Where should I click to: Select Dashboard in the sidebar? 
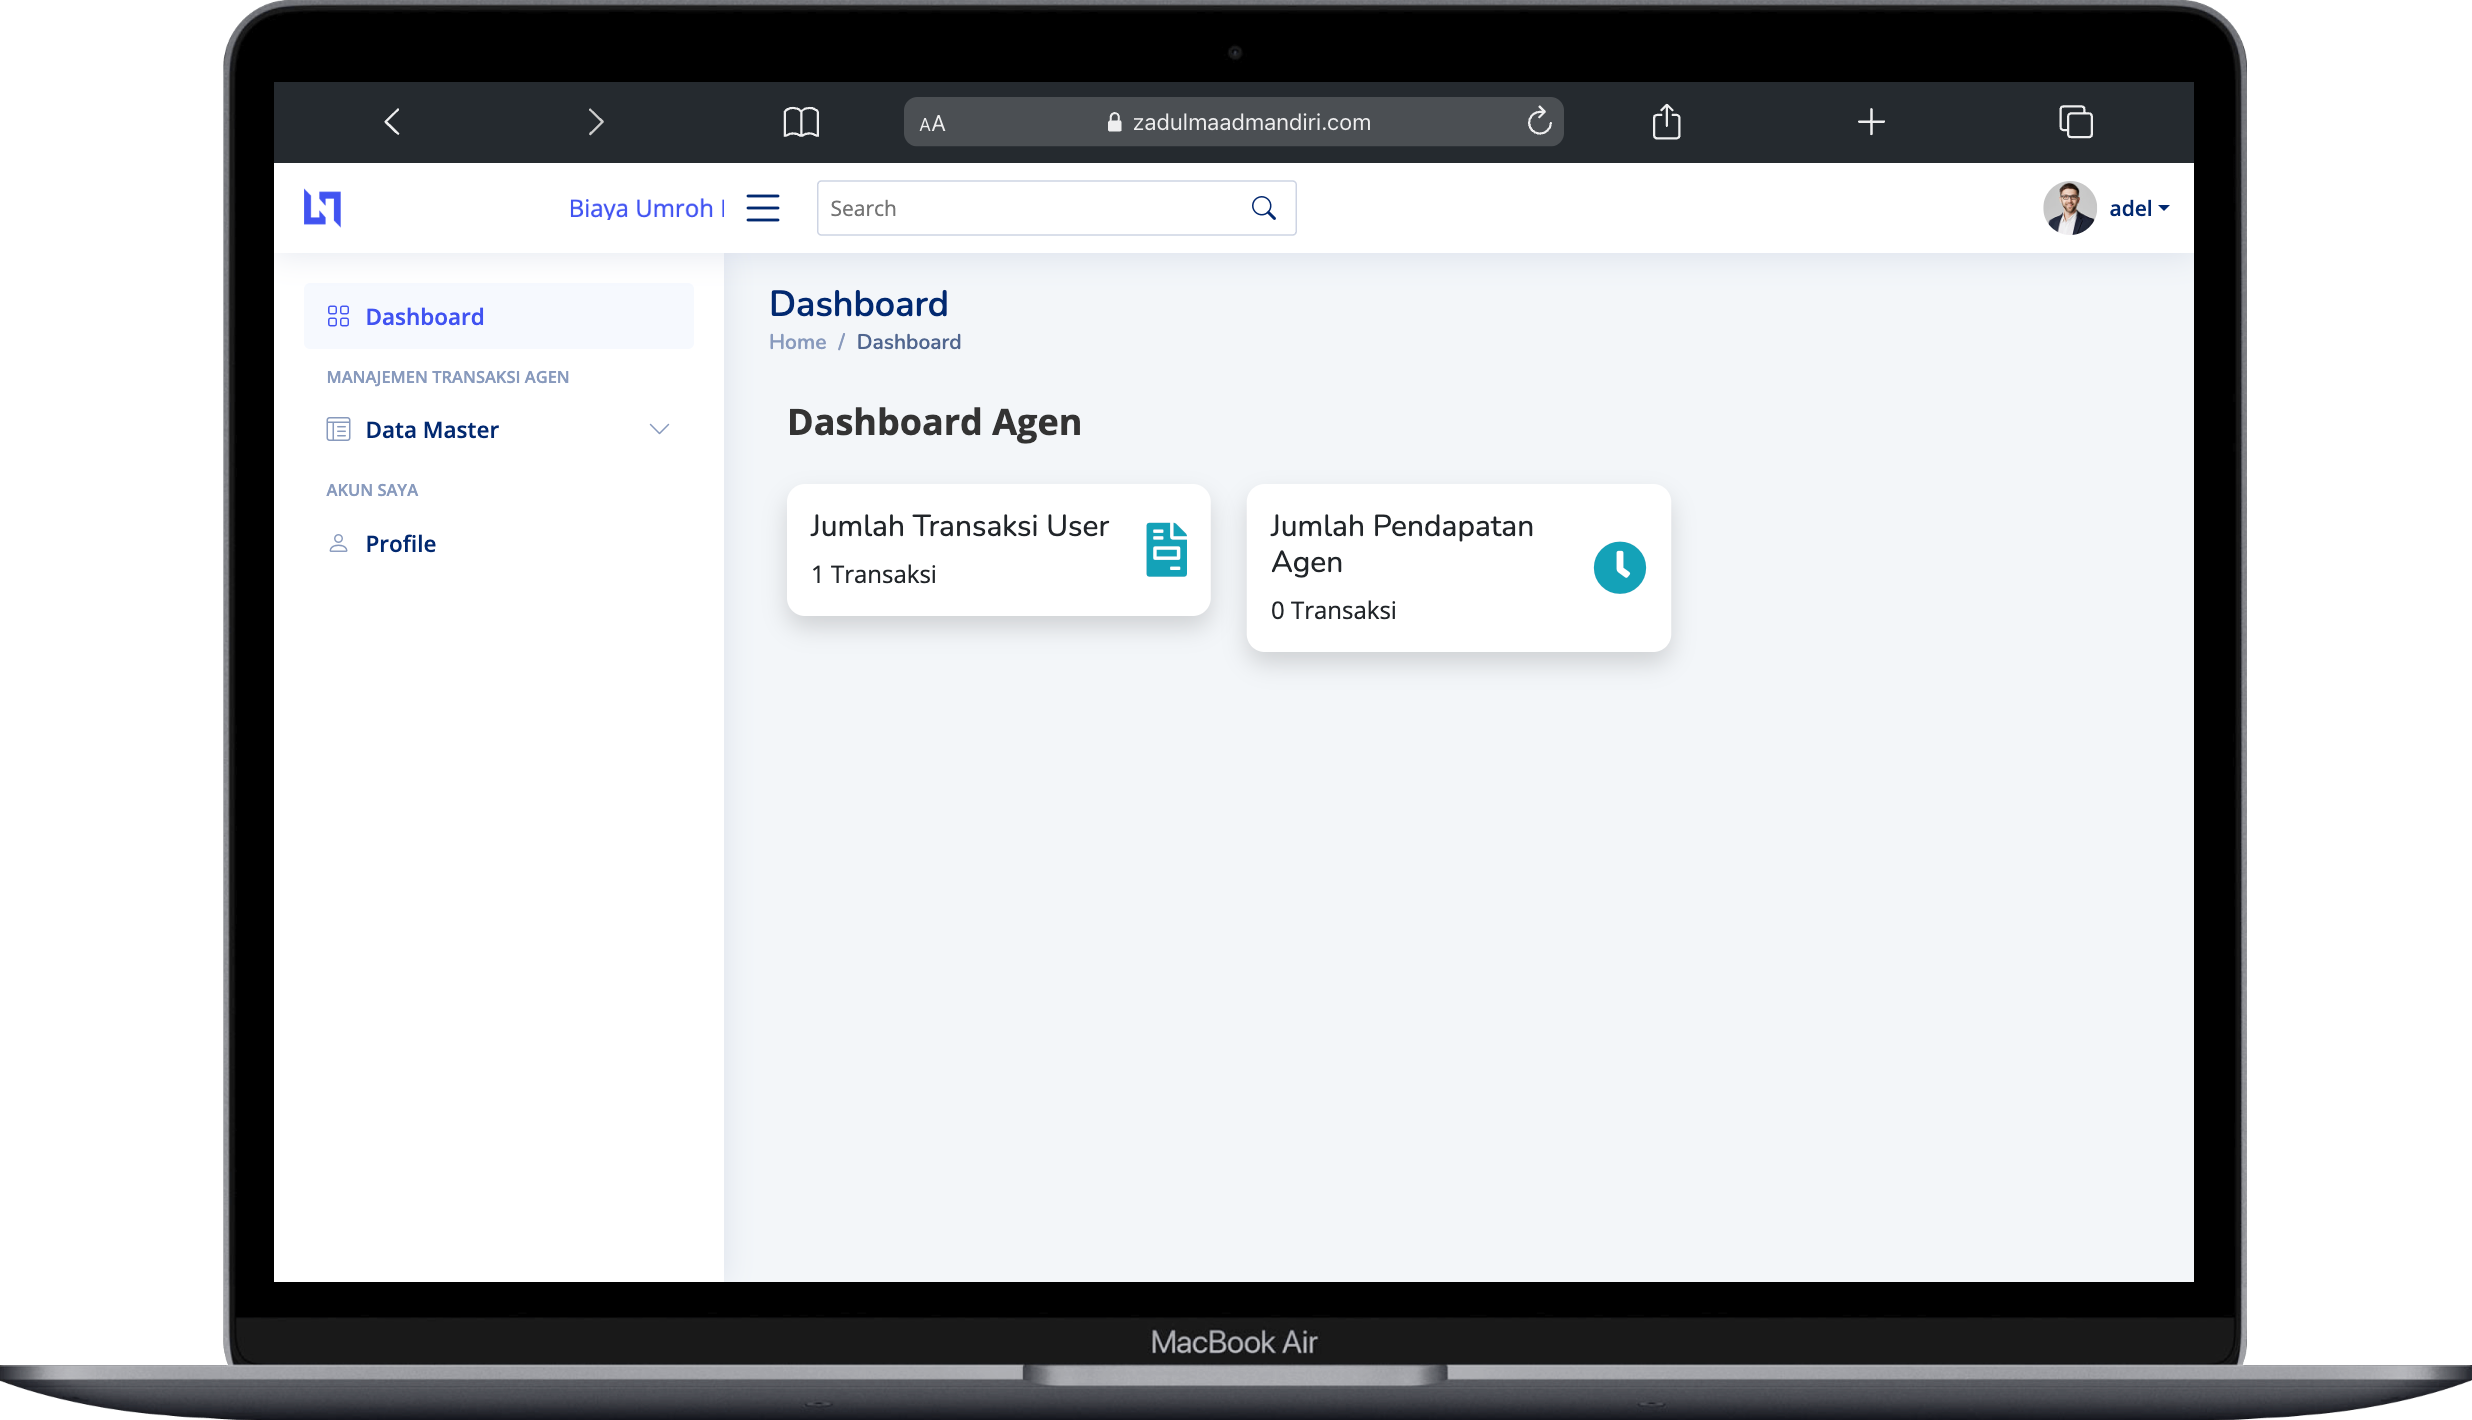pyautogui.click(x=424, y=317)
